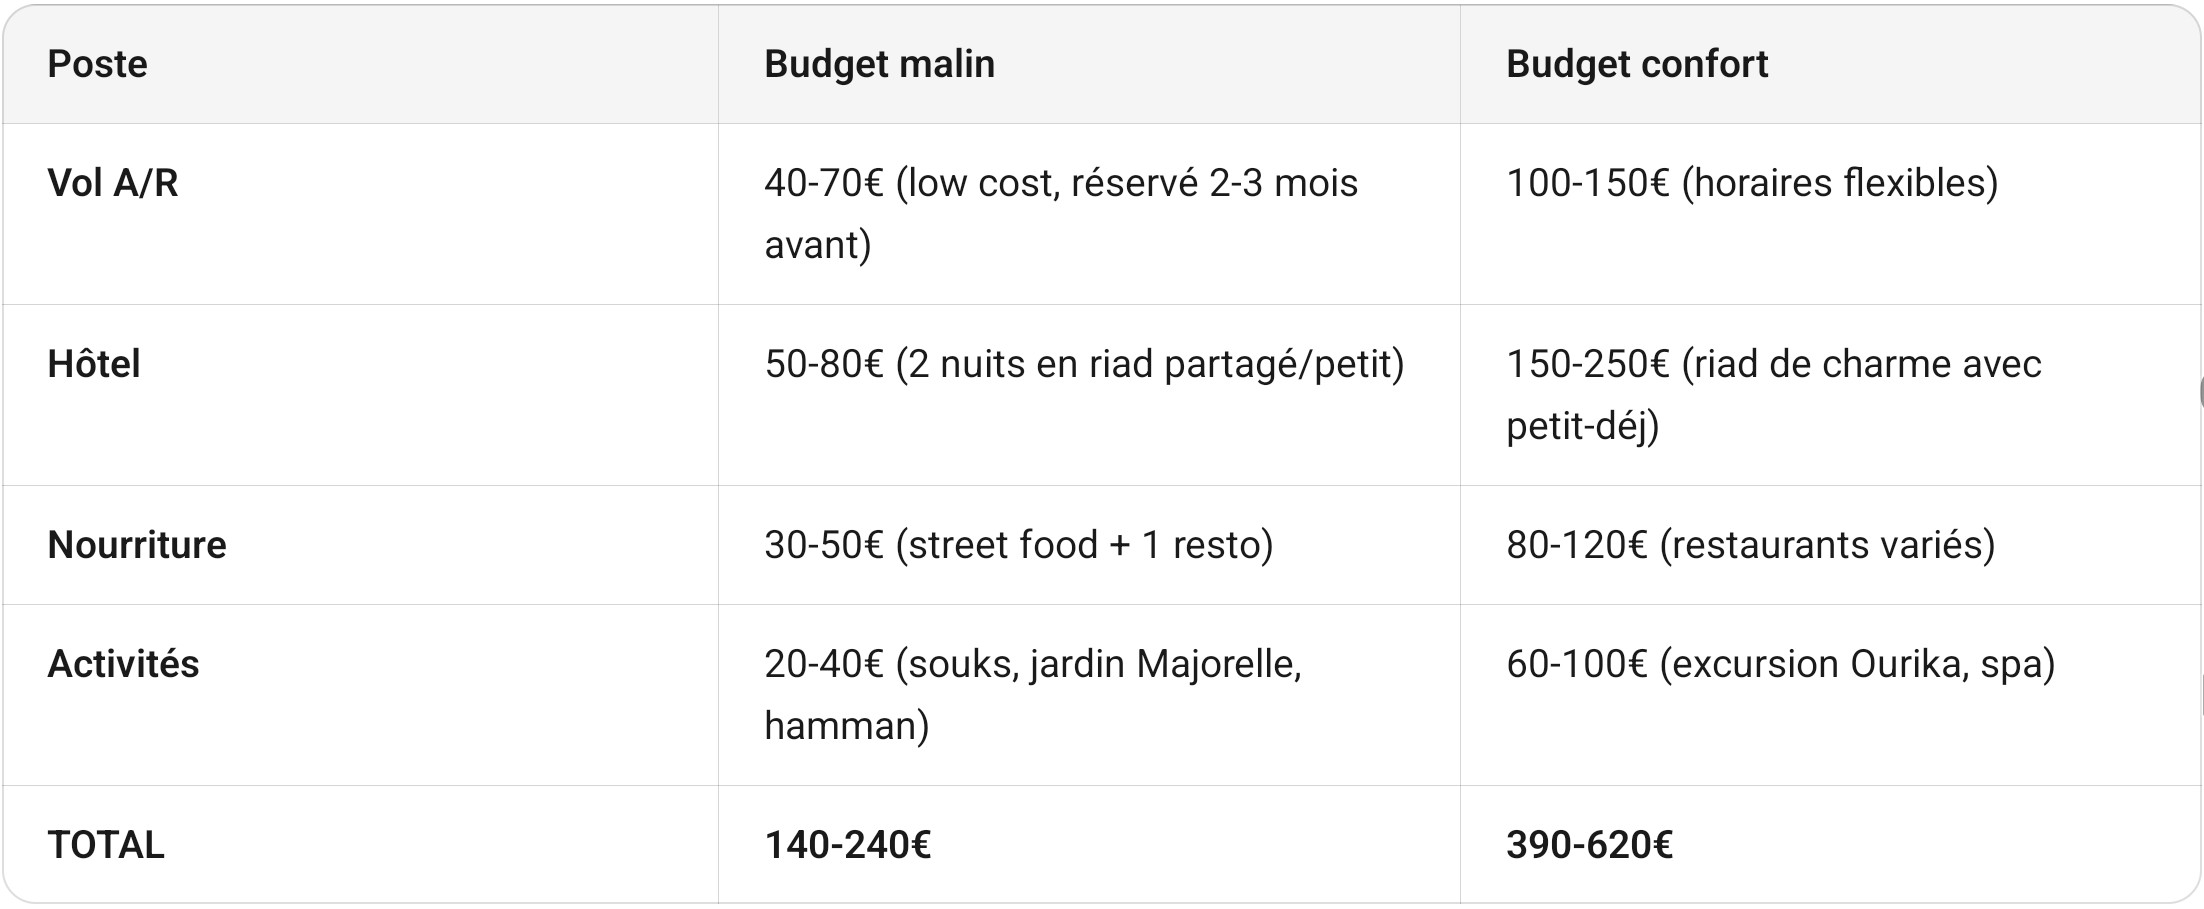Click the 50-80€ riad partagé cell
The height and width of the screenshot is (909, 2204).
1084,364
